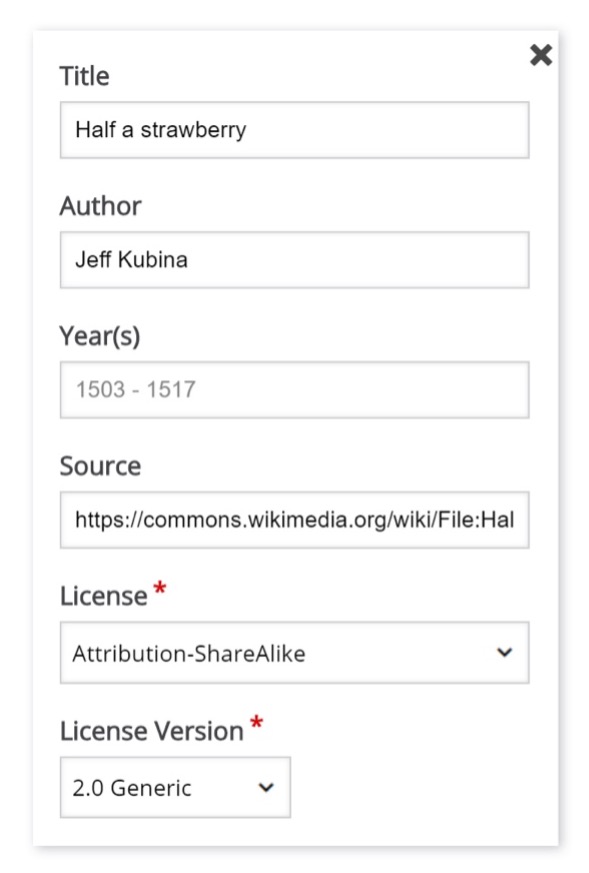Click the chevron beside 2.0 Generic

(x=266, y=787)
